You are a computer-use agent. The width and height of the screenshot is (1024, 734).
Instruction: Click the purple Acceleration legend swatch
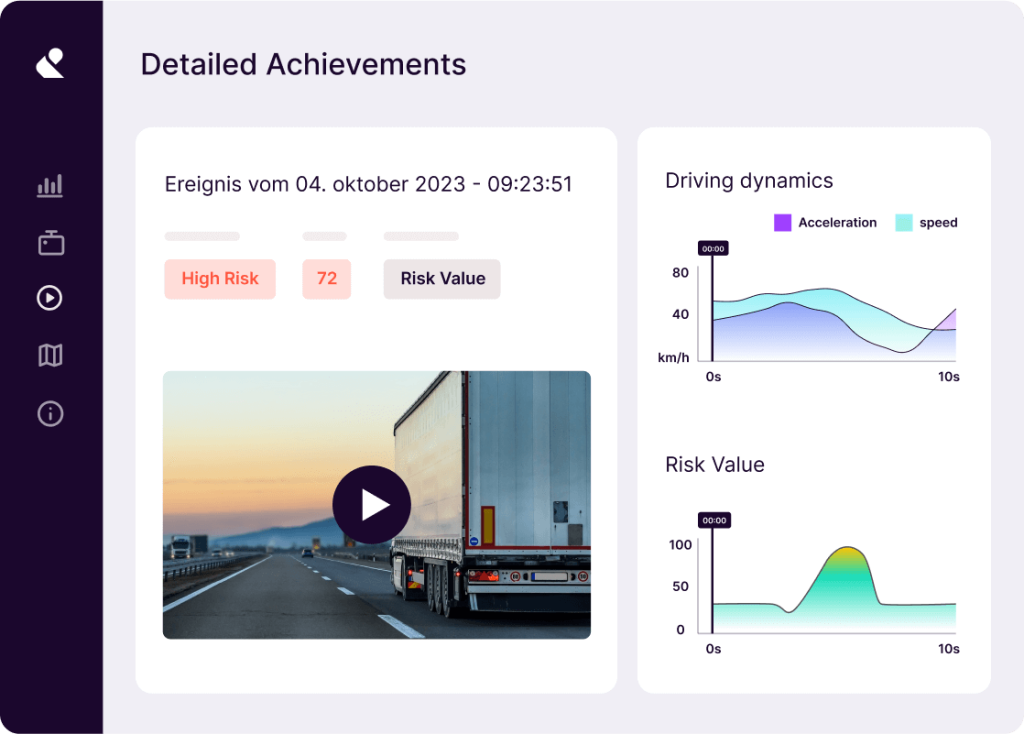tap(782, 223)
